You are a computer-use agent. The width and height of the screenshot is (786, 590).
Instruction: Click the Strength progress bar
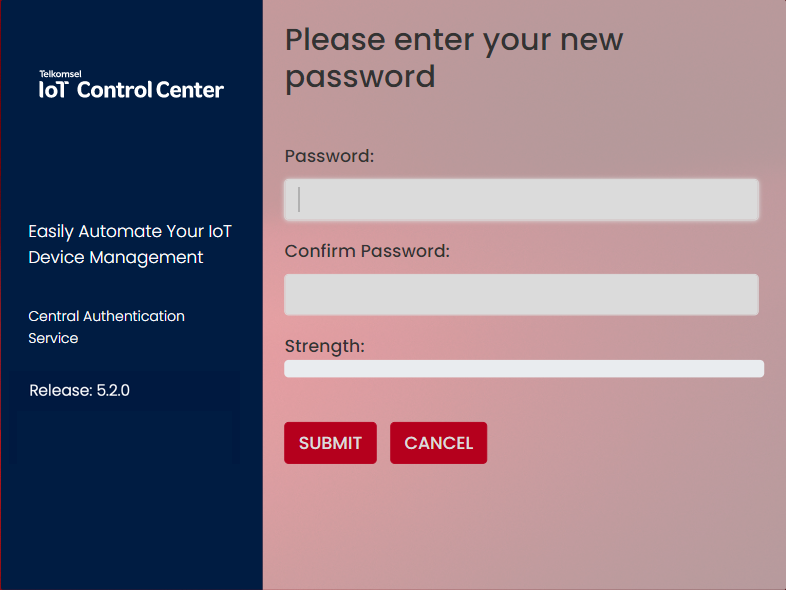(524, 369)
